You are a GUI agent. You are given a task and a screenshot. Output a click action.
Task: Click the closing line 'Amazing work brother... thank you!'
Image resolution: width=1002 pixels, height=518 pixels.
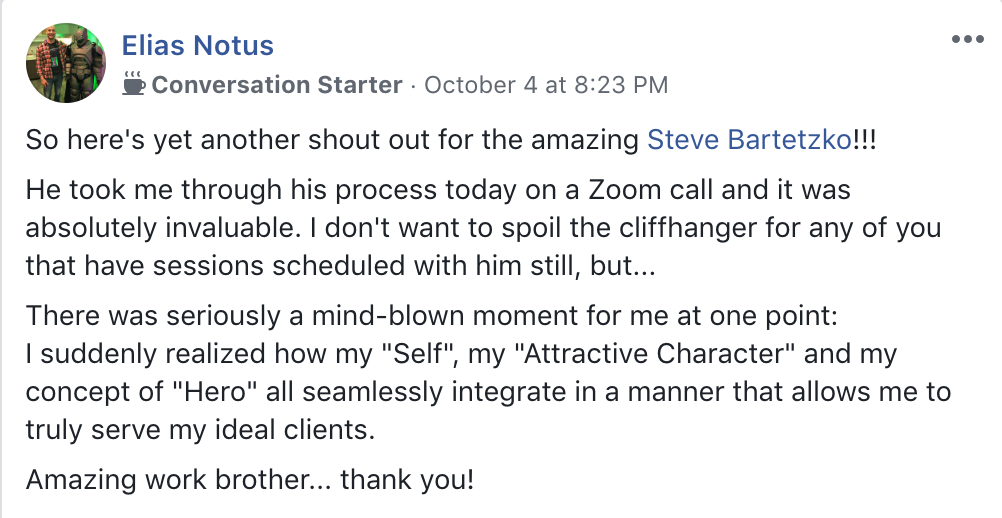click(250, 479)
